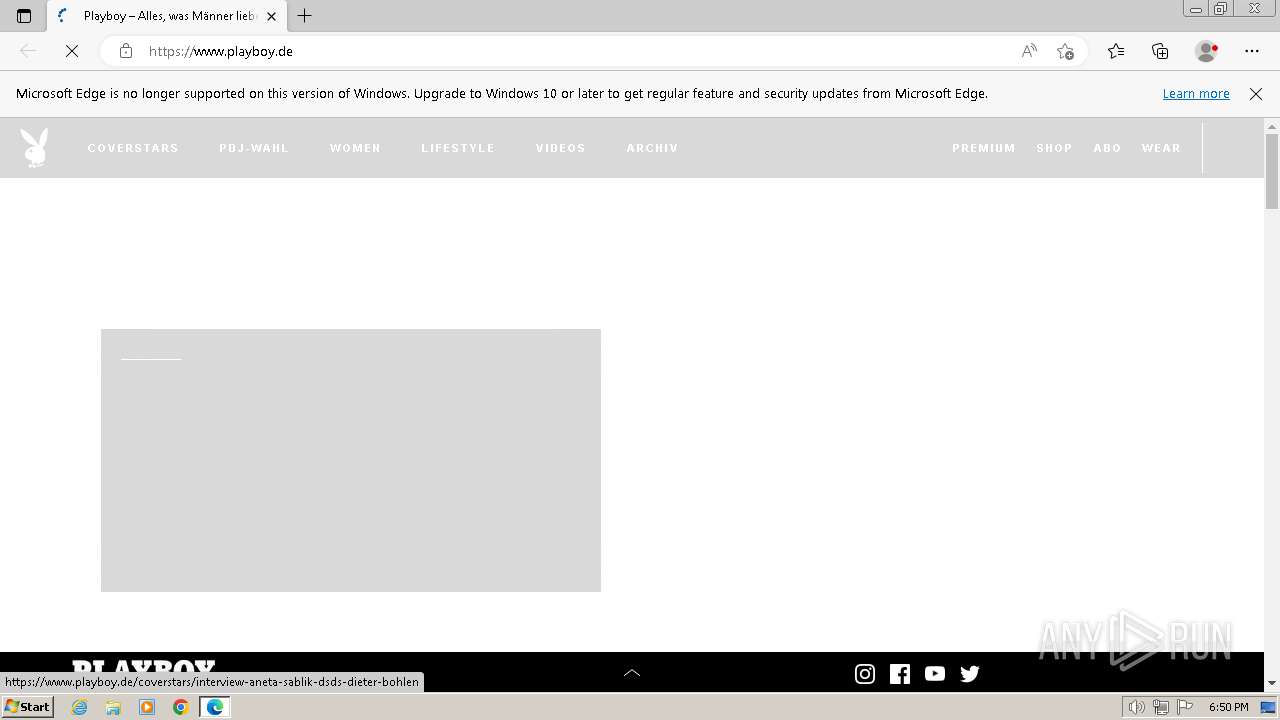The width and height of the screenshot is (1280, 720).
Task: Click the volume speaker tray icon
Action: pyautogui.click(x=1136, y=707)
